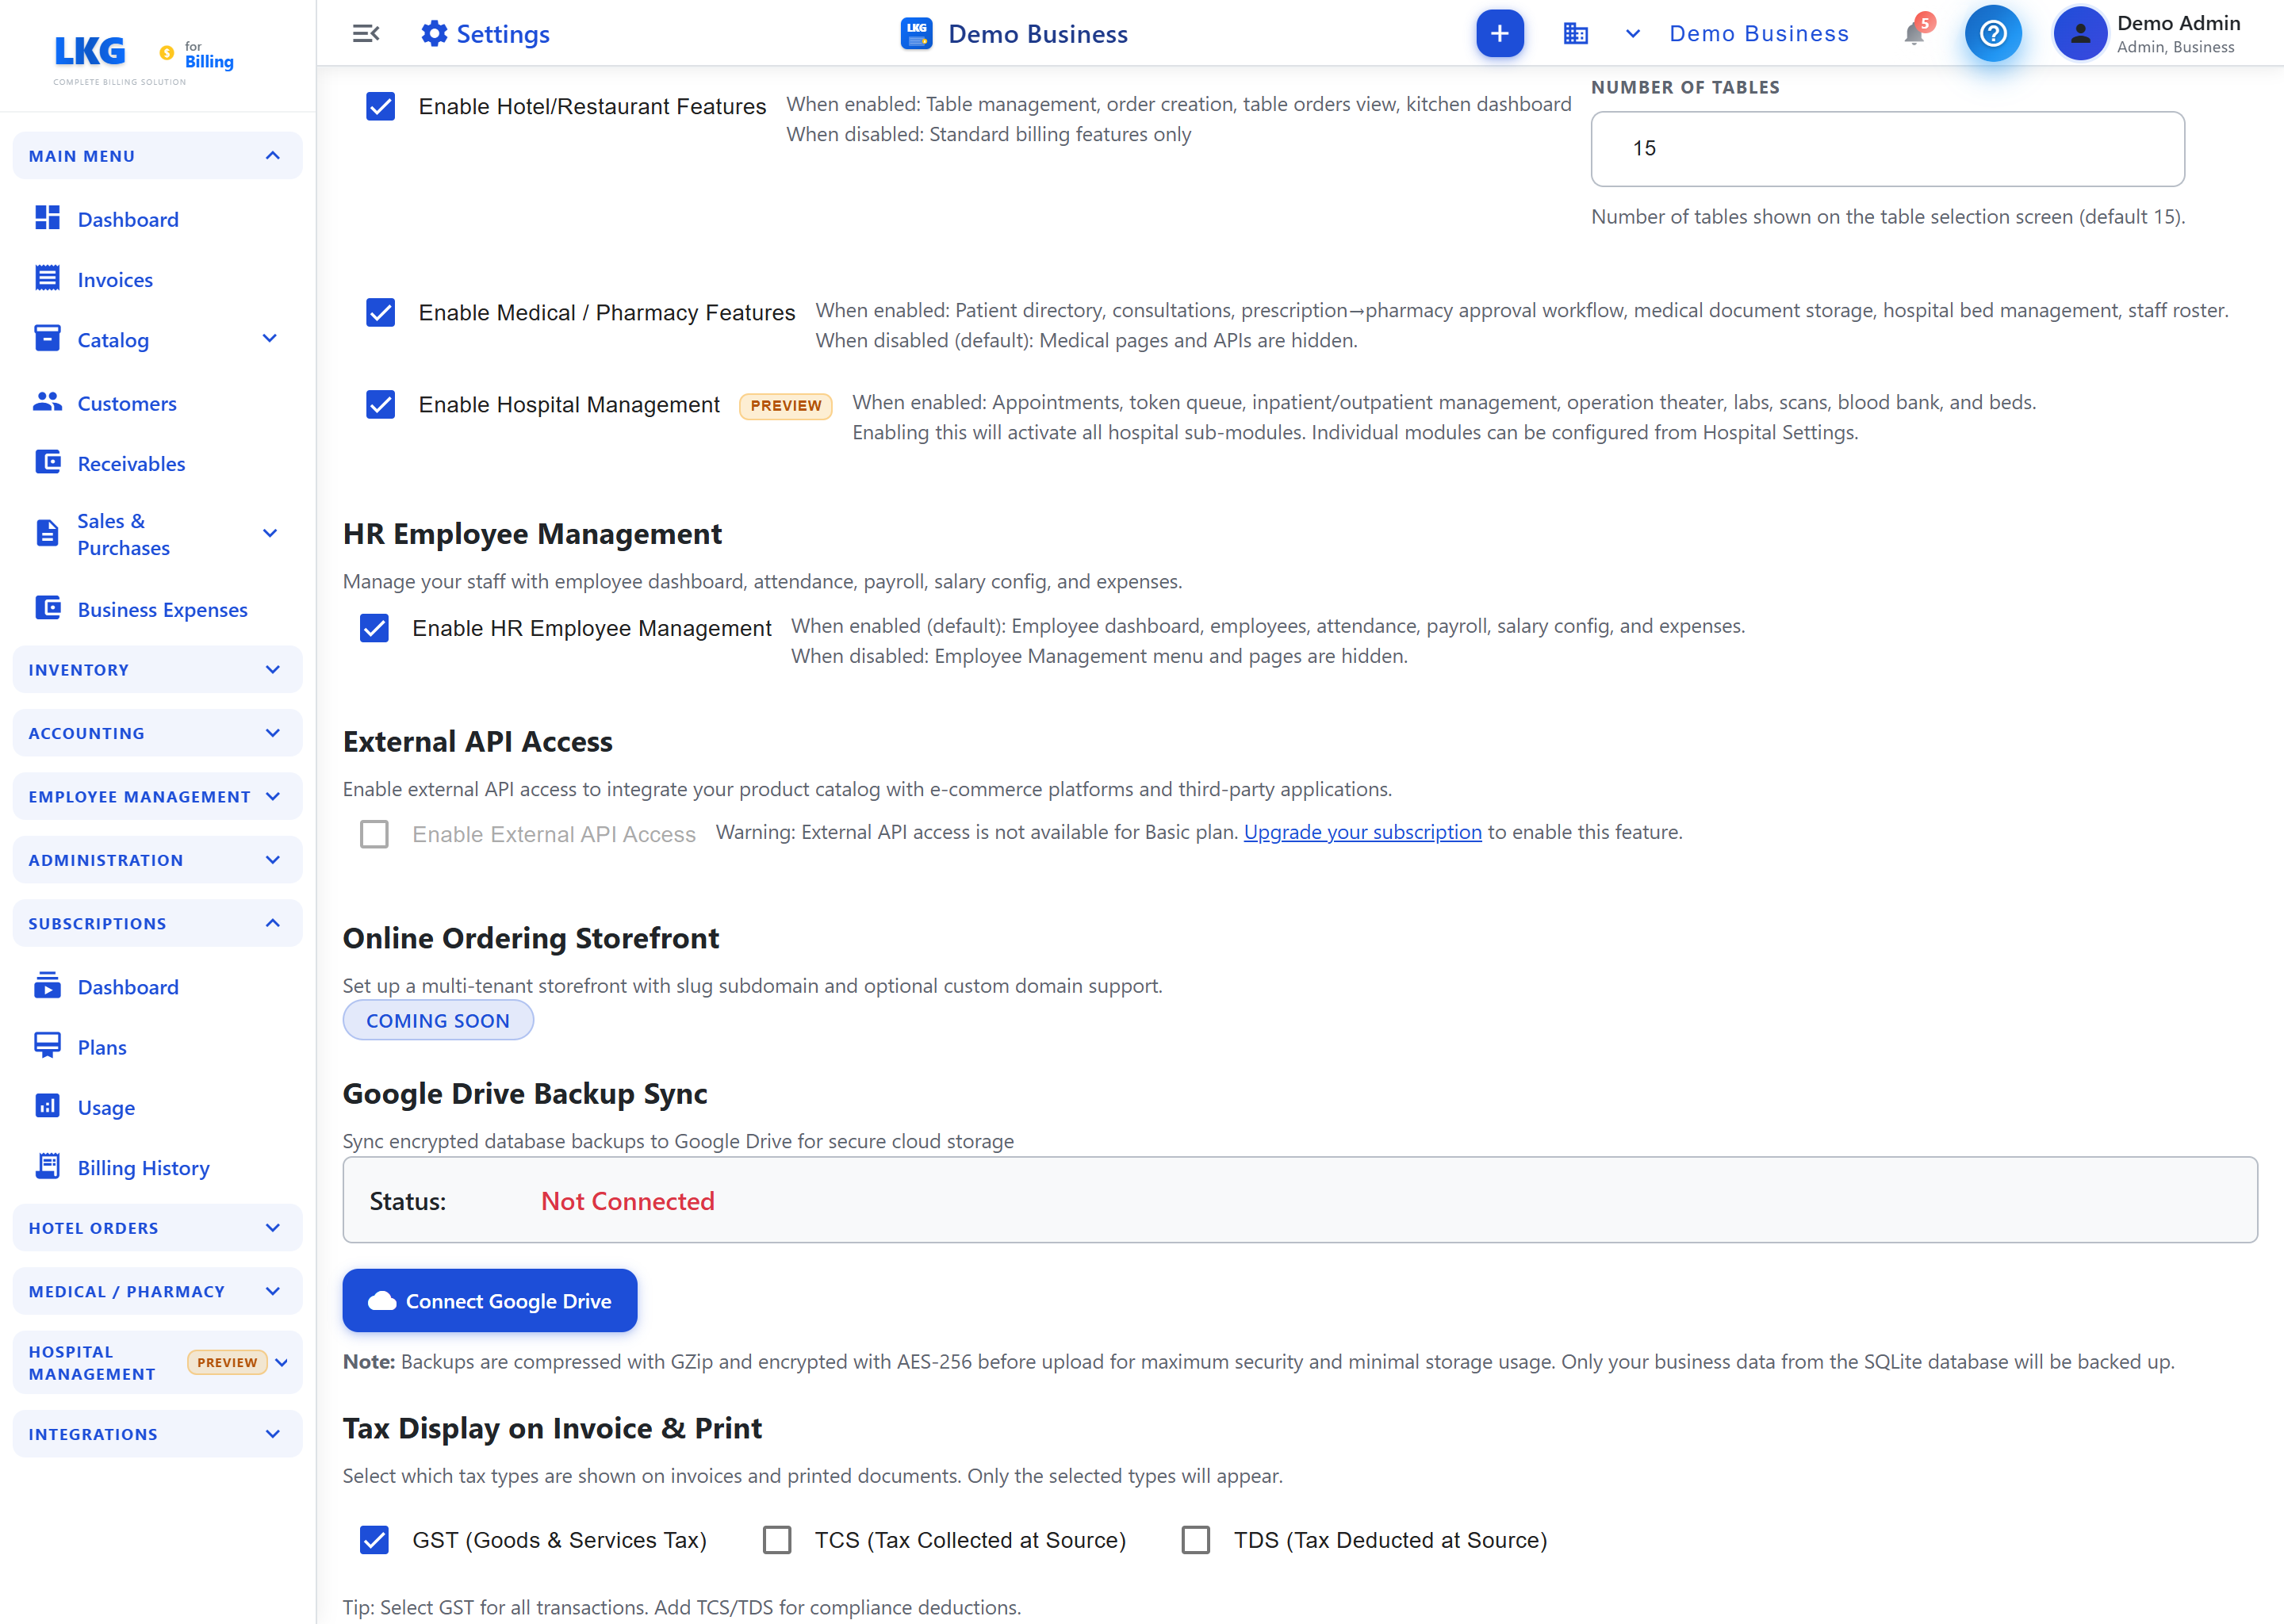The height and width of the screenshot is (1624, 2284).
Task: Check TCS (Tax Collected at Source)
Action: (777, 1540)
